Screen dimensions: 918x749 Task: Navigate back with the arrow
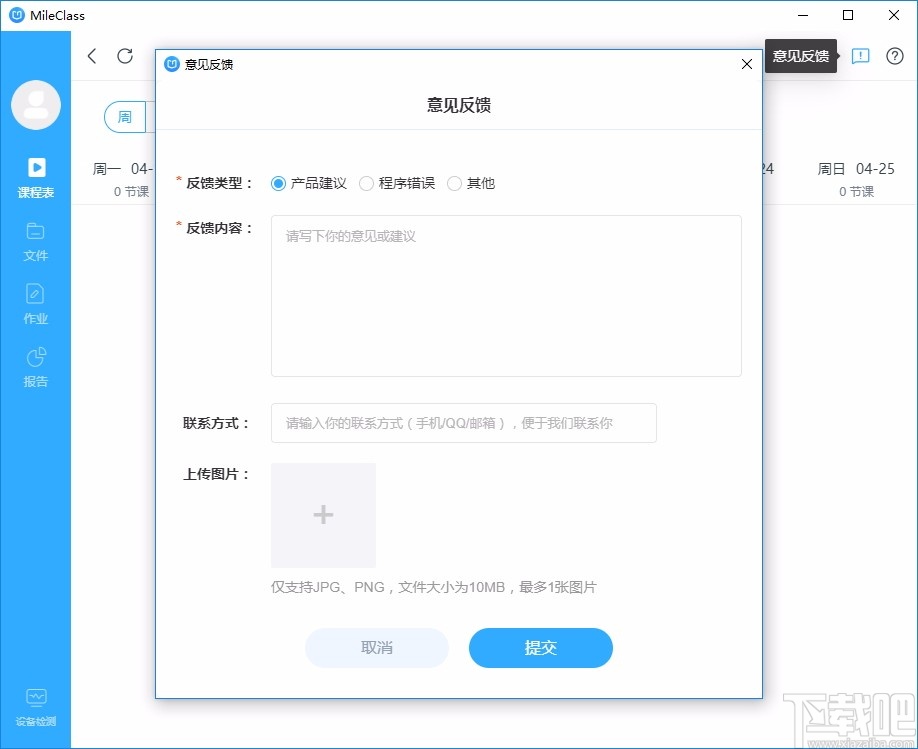point(91,57)
